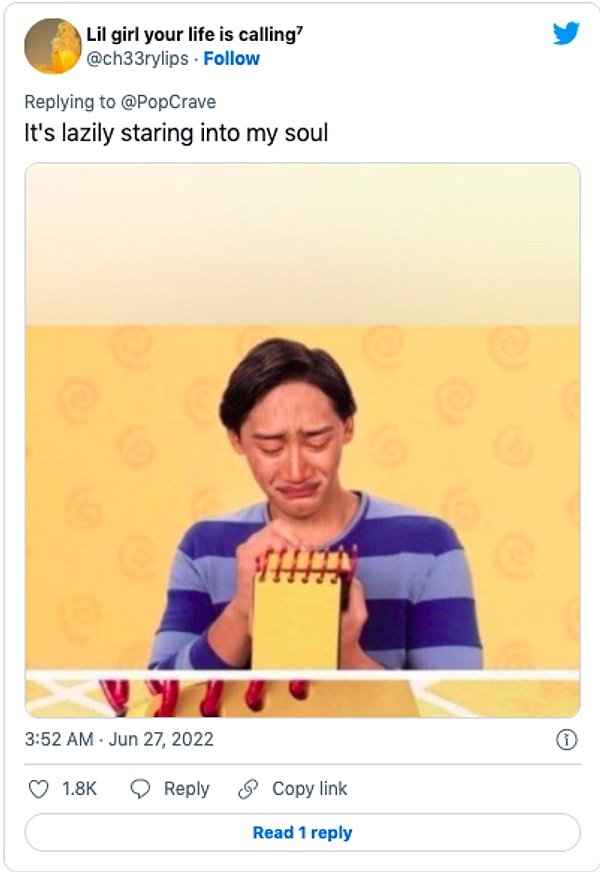The image size is (600, 872).
Task: Open the user's round profile avatar
Action: (52, 46)
